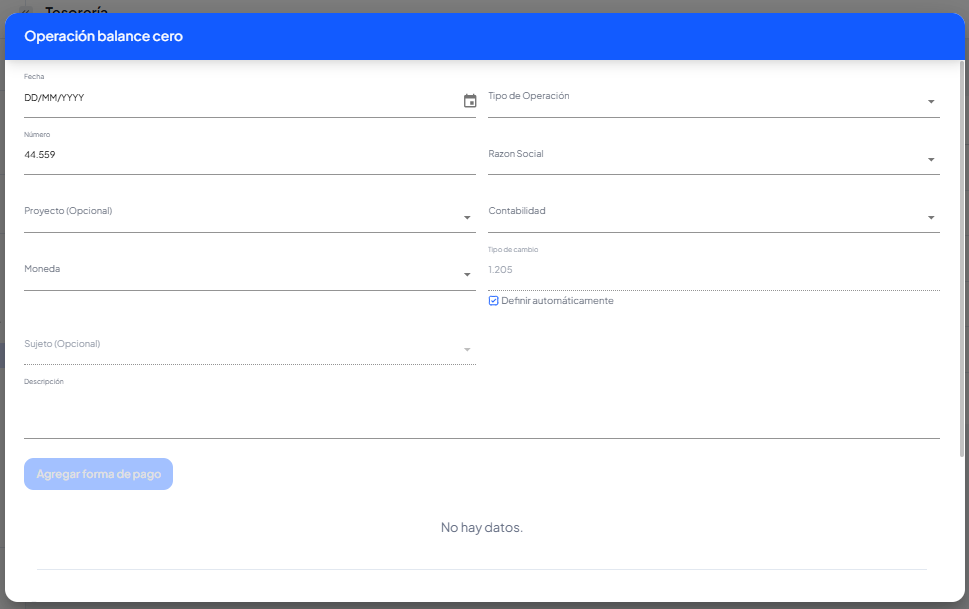Click the Contabilidad dropdown arrow

click(931, 218)
